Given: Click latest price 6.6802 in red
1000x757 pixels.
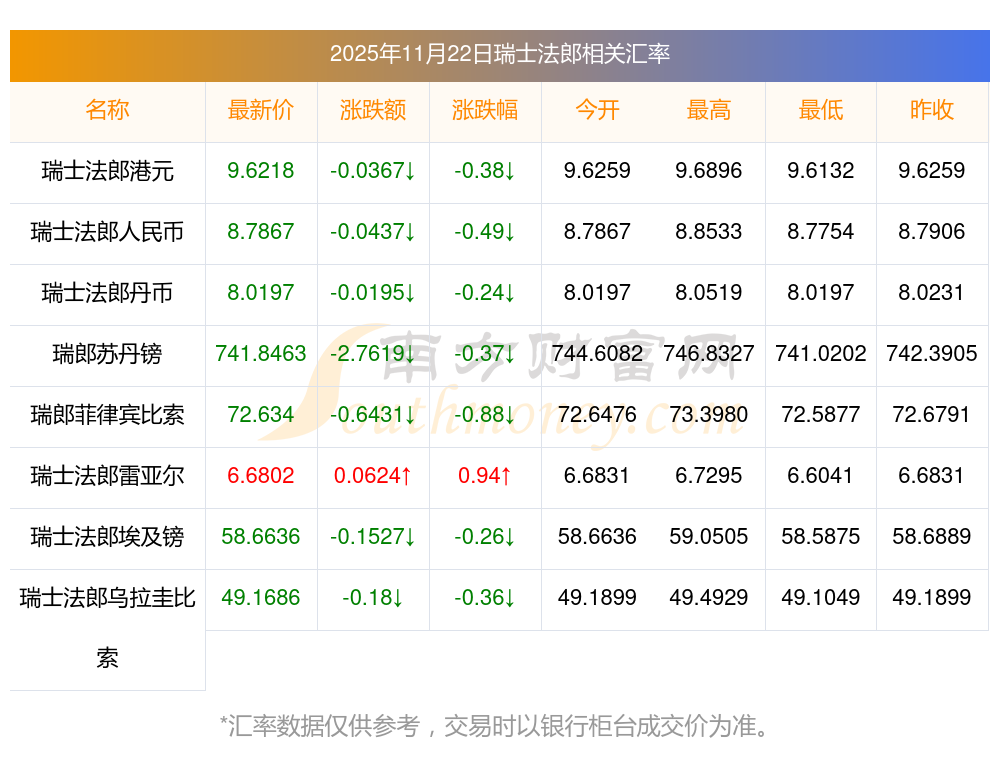Looking at the screenshot, I should coord(261,475).
